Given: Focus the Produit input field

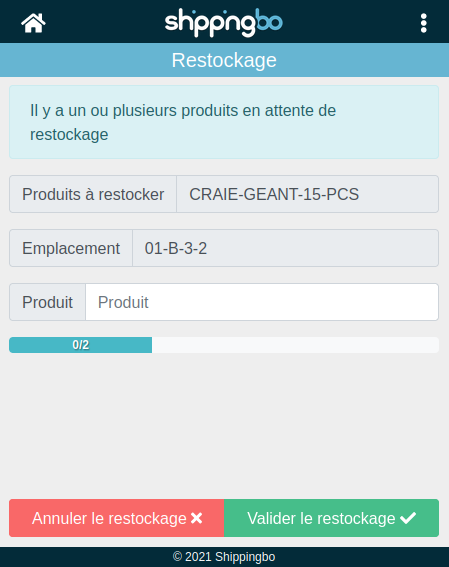Looking at the screenshot, I should click(x=262, y=302).
